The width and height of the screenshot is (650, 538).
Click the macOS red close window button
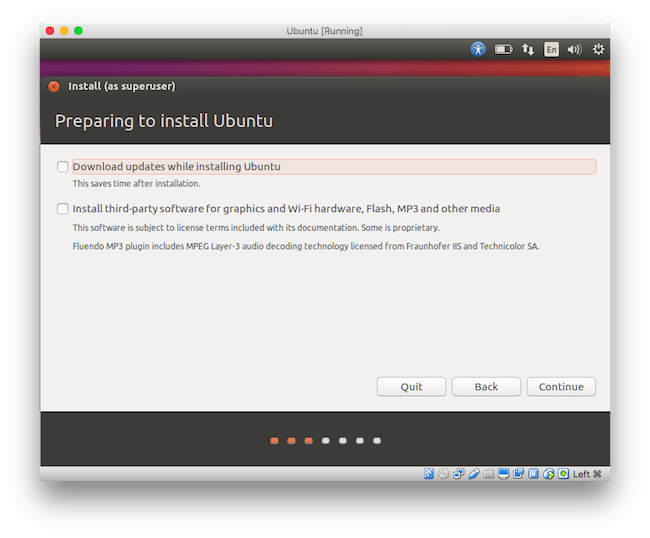pos(50,31)
